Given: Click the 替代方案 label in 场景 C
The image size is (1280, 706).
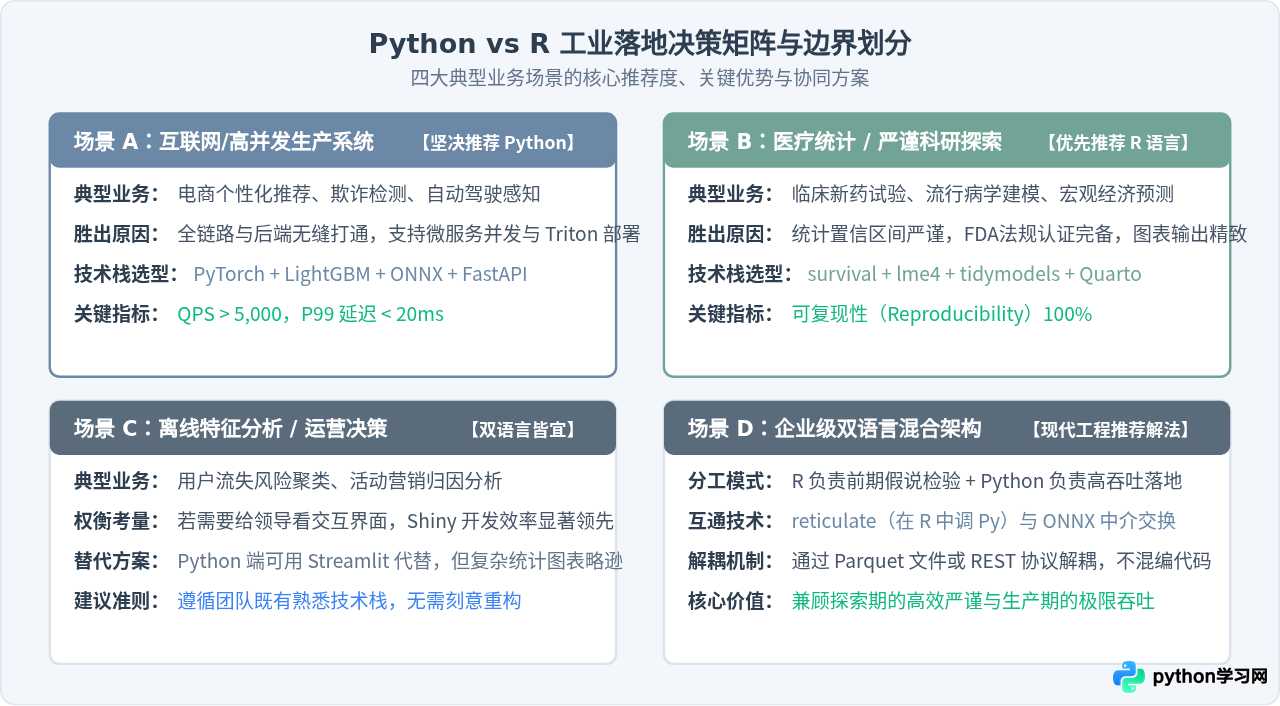Looking at the screenshot, I should 116,561.
